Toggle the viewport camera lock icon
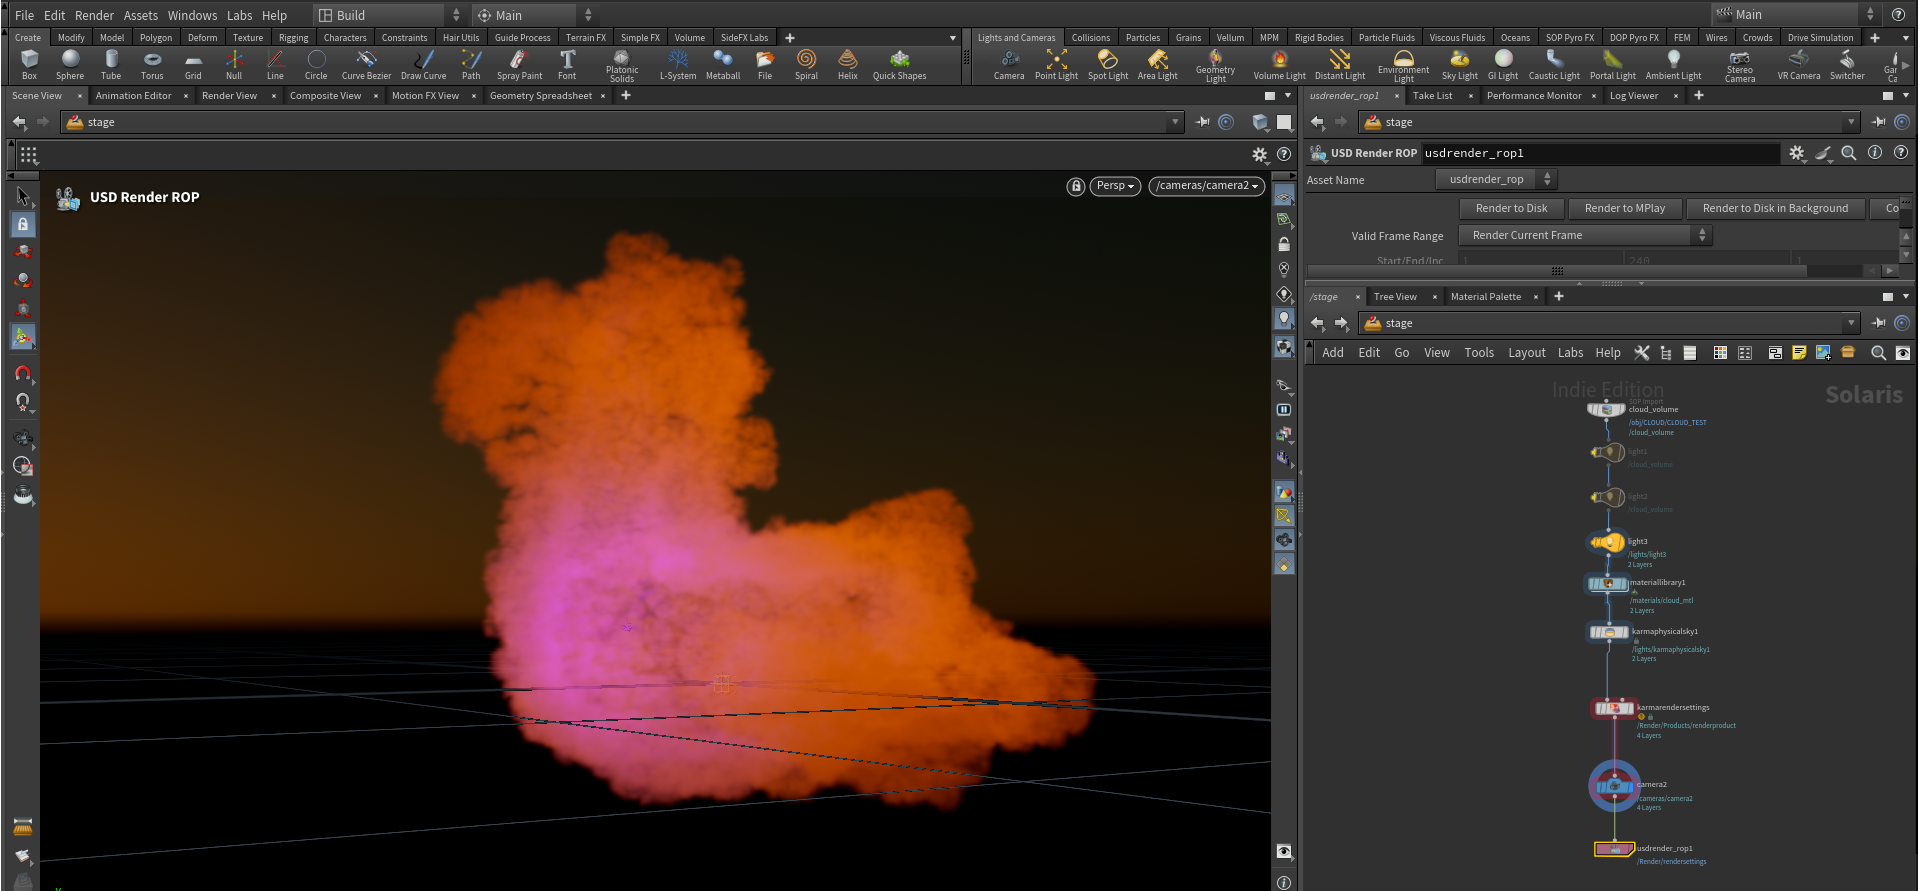Viewport: 1920px width, 891px height. point(1076,186)
